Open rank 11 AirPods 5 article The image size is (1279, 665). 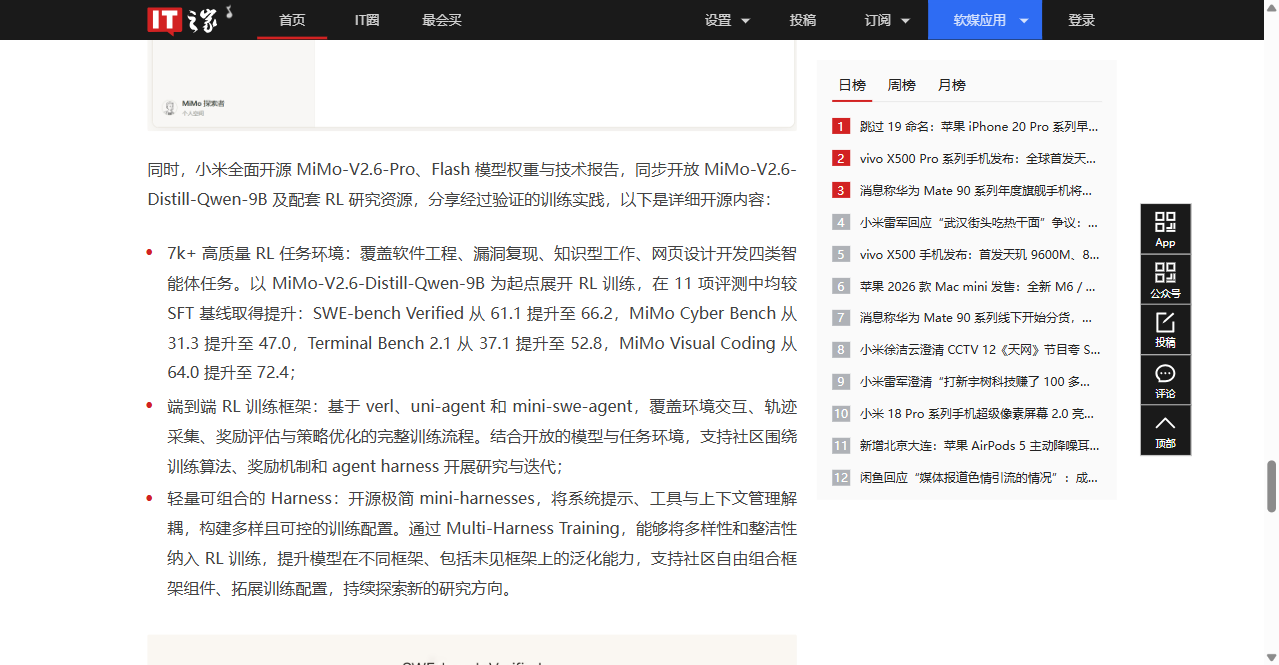(x=979, y=446)
